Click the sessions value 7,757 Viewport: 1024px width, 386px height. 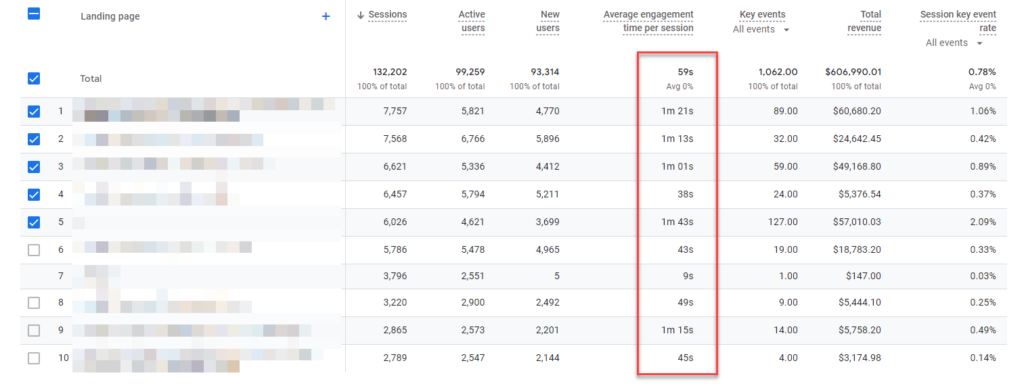[394, 112]
